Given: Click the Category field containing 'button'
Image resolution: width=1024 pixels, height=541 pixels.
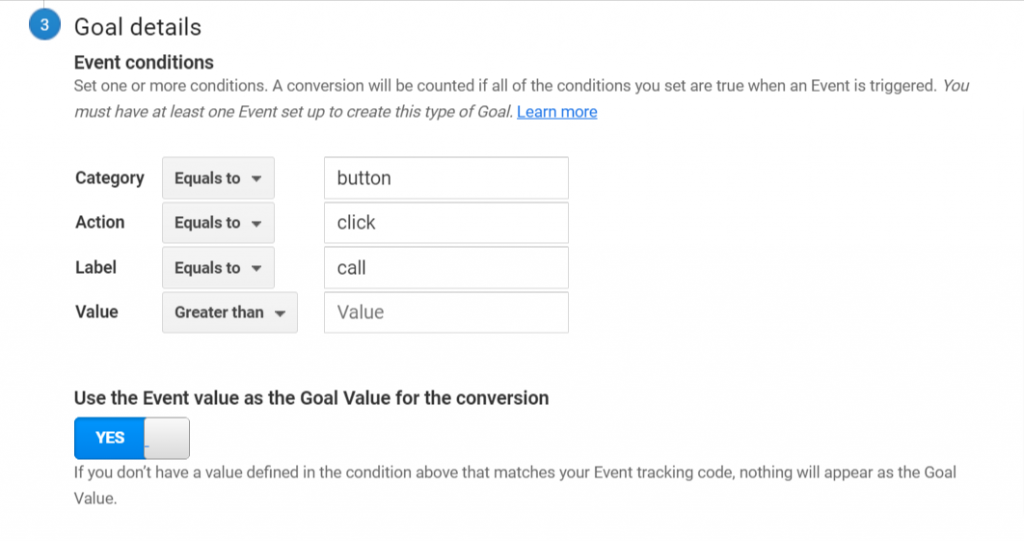Looking at the screenshot, I should pos(446,178).
